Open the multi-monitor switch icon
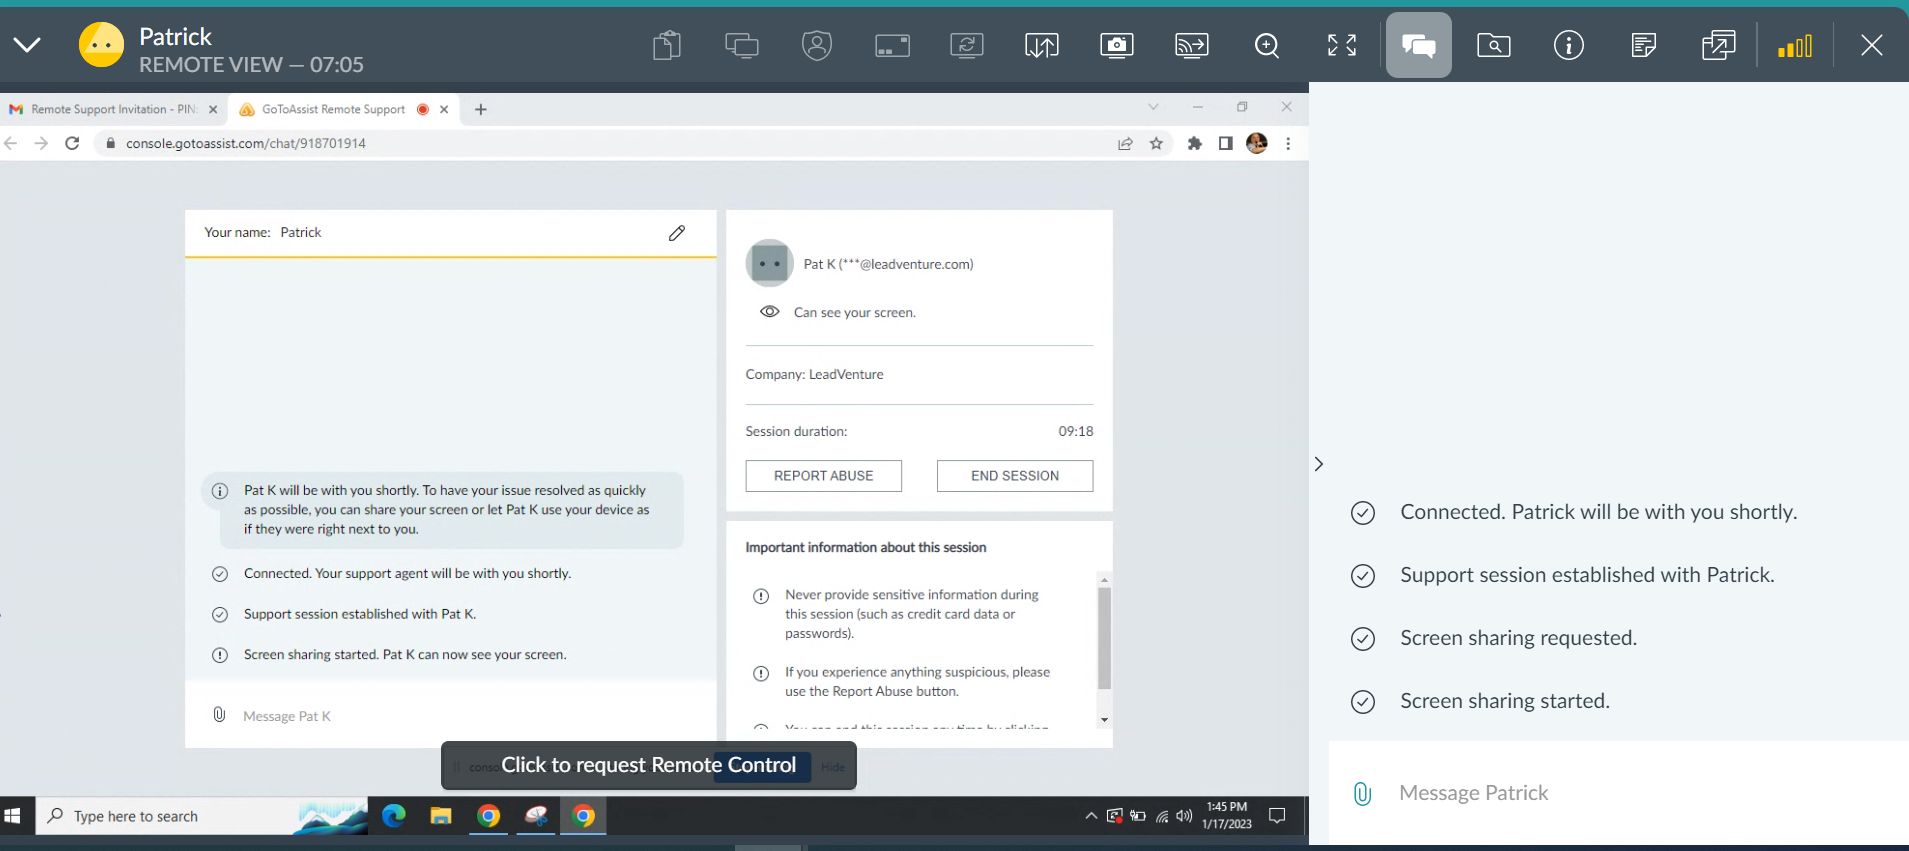The image size is (1909, 851). tap(742, 45)
